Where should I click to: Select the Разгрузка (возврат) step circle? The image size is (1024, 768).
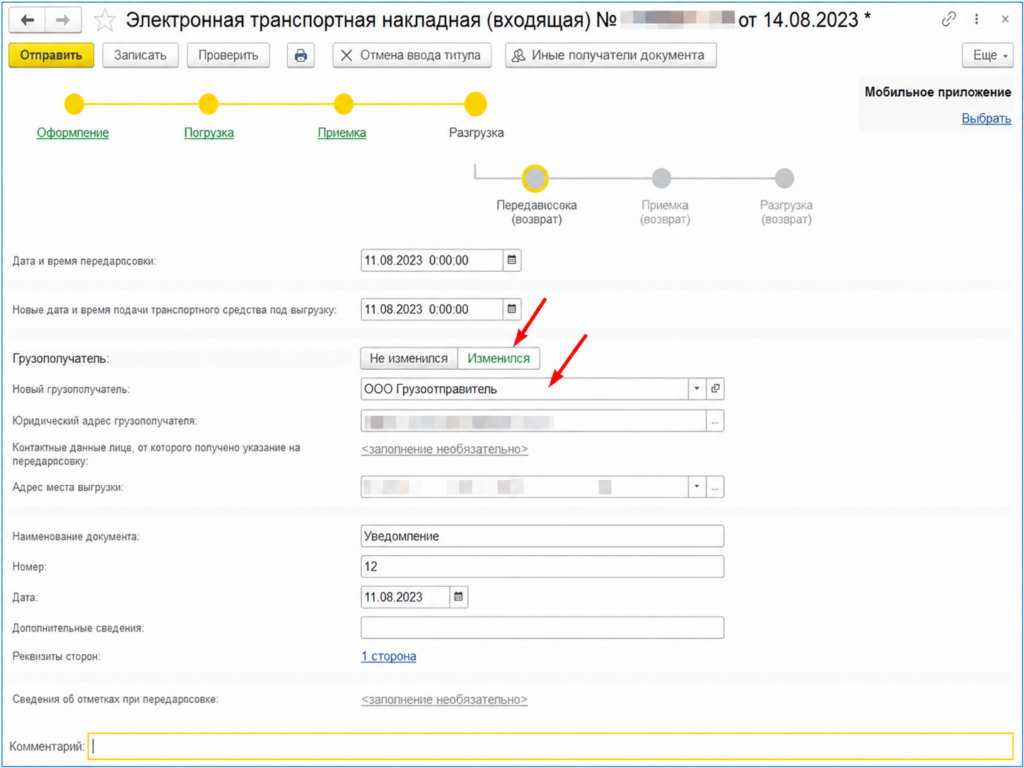(784, 178)
